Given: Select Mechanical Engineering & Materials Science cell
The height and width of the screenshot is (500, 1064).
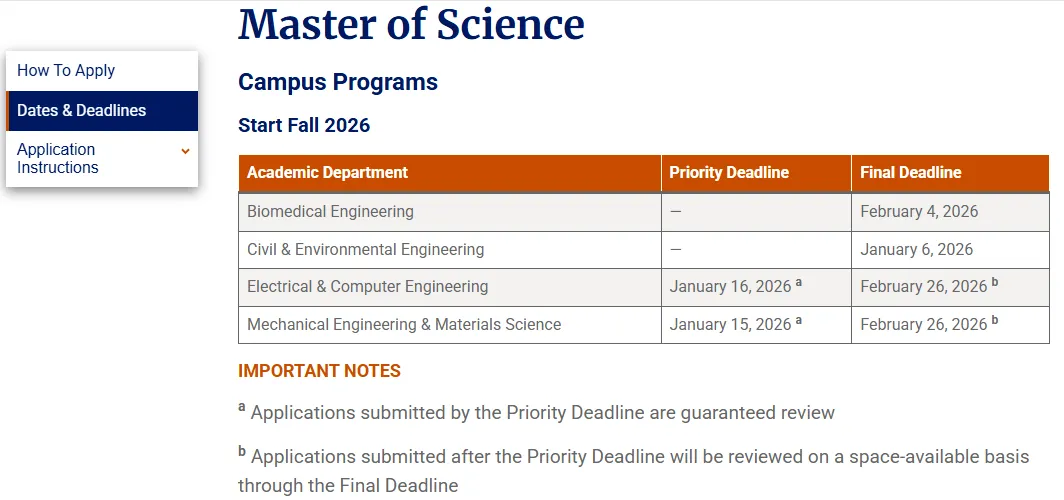Looking at the screenshot, I should (x=404, y=325).
